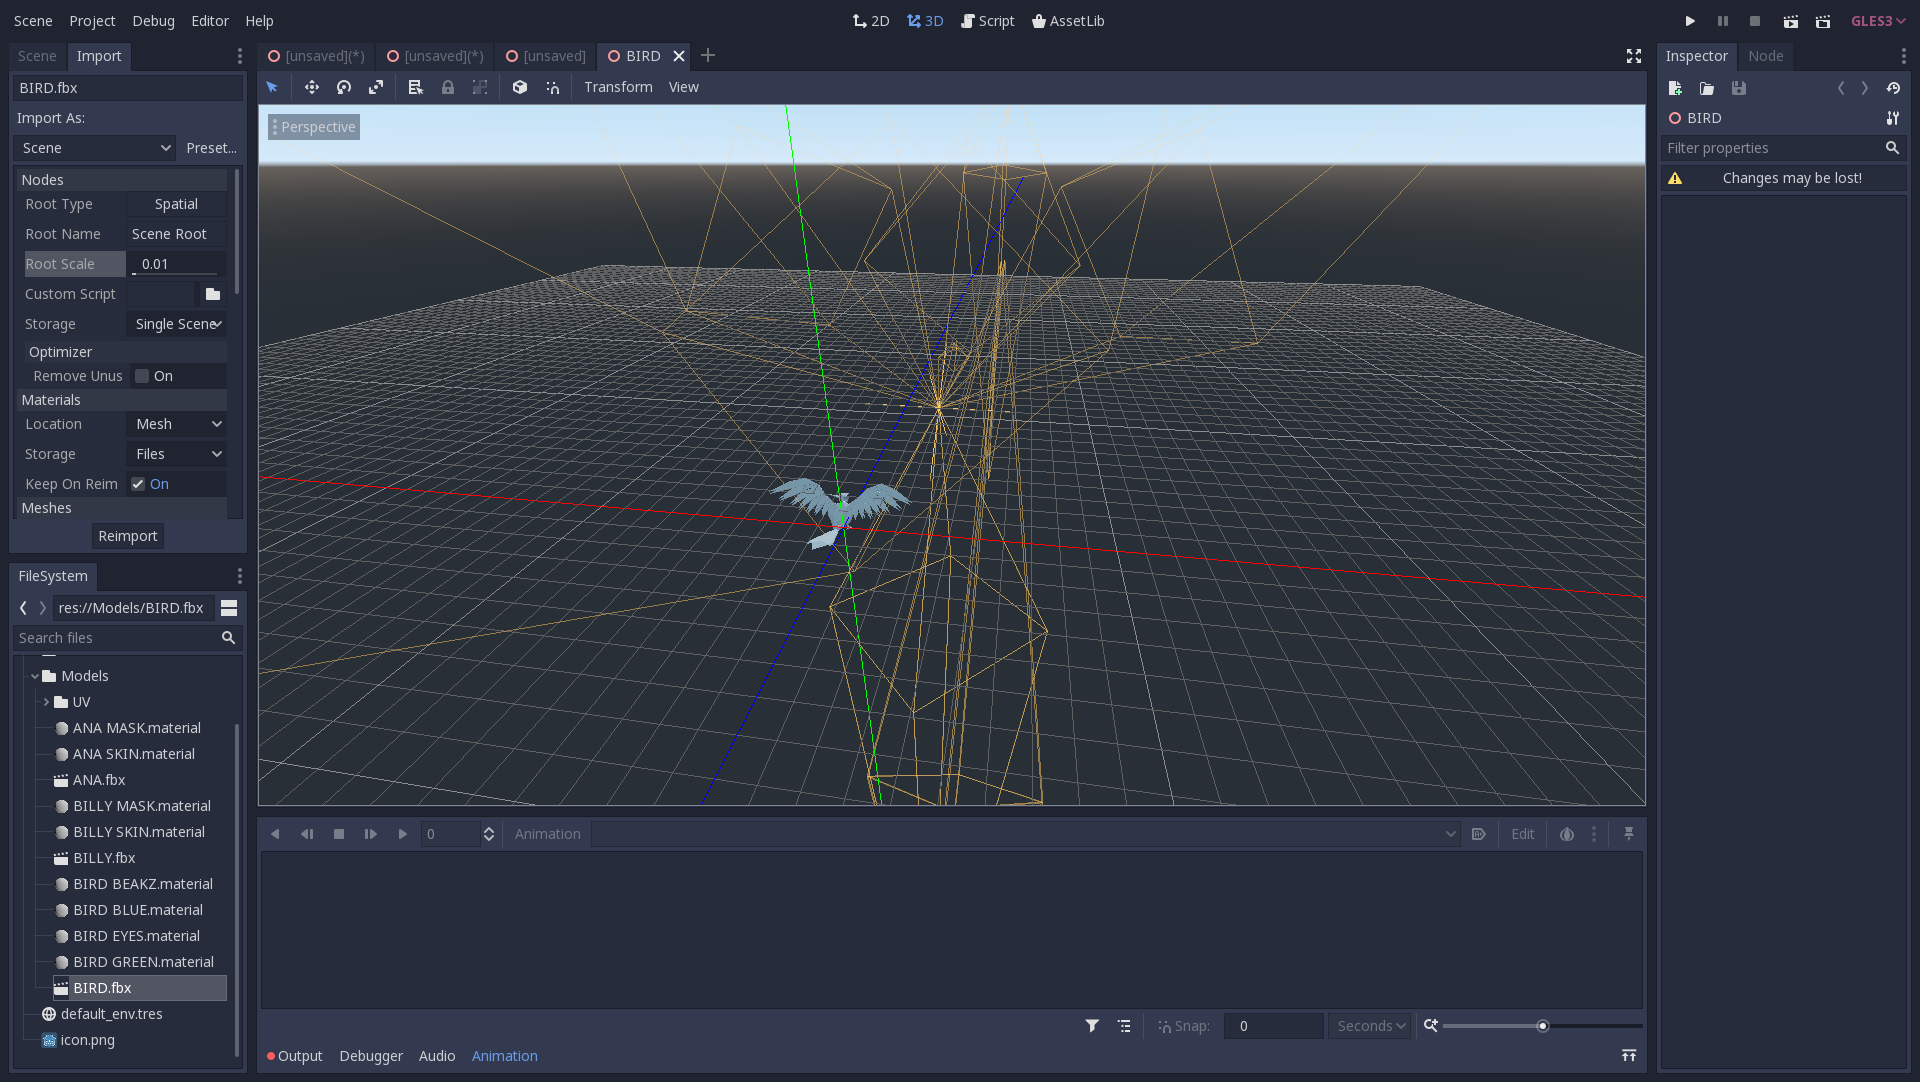Open the history dropdown in the Inspector
This screenshot has width=1920, height=1082.
click(x=1894, y=88)
